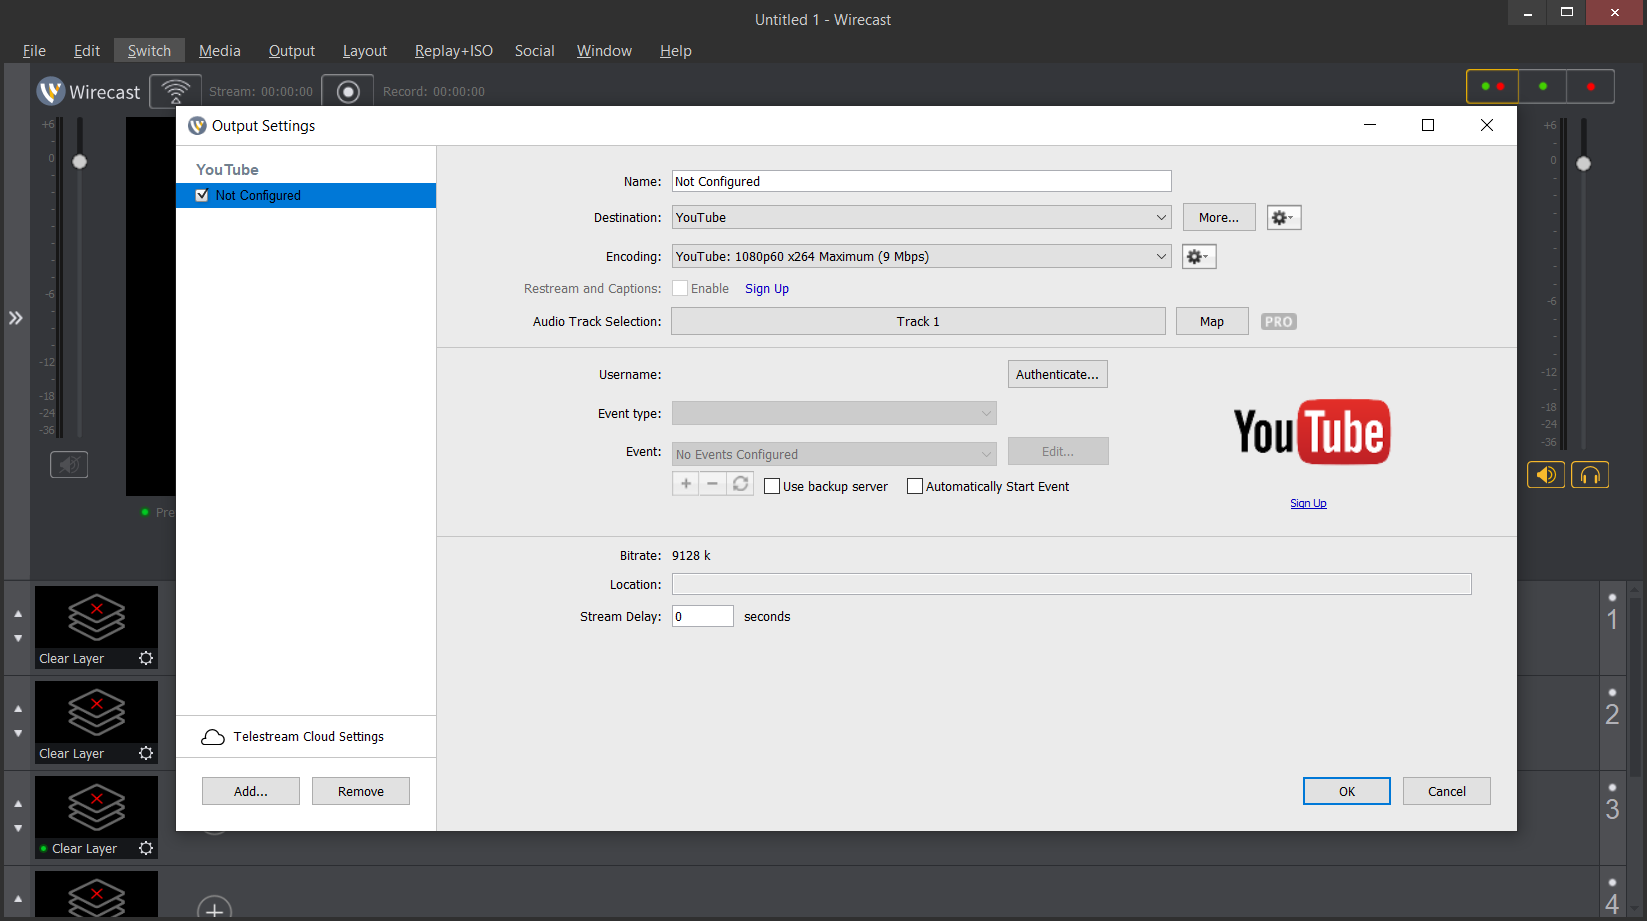Click the YouTube logo
Screen dimensions: 1647x921
[x=1312, y=432]
